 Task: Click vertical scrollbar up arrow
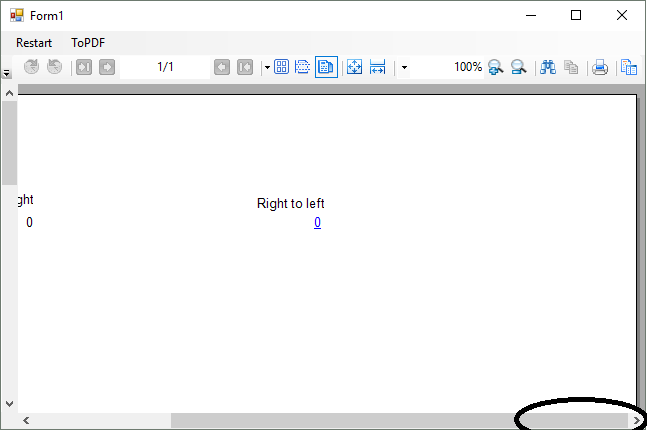pos(9,93)
